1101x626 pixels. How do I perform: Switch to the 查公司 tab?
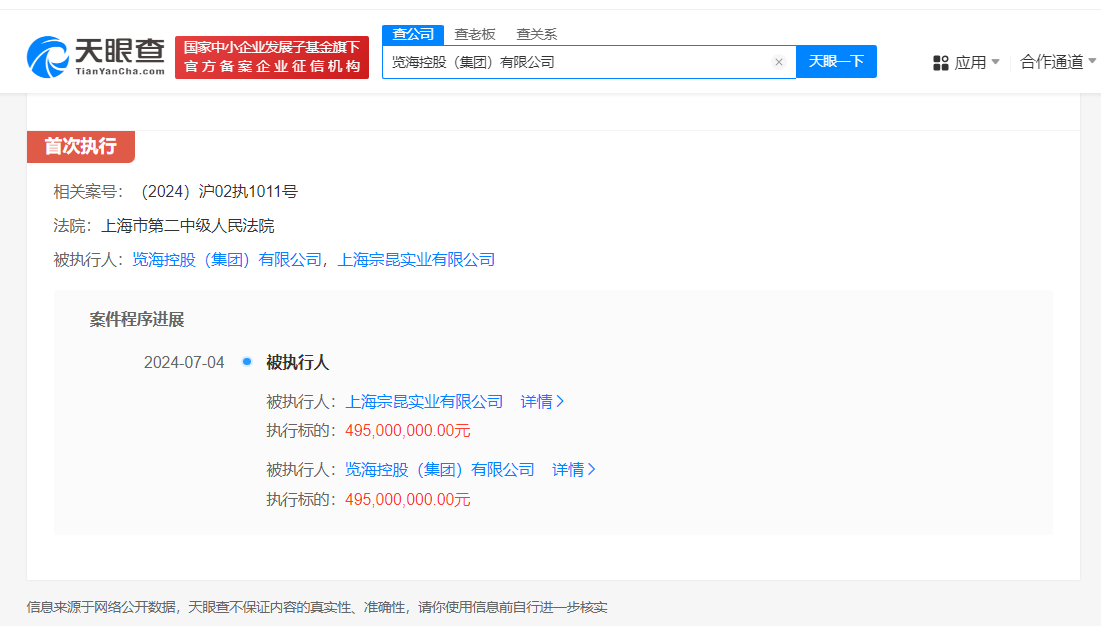point(413,34)
